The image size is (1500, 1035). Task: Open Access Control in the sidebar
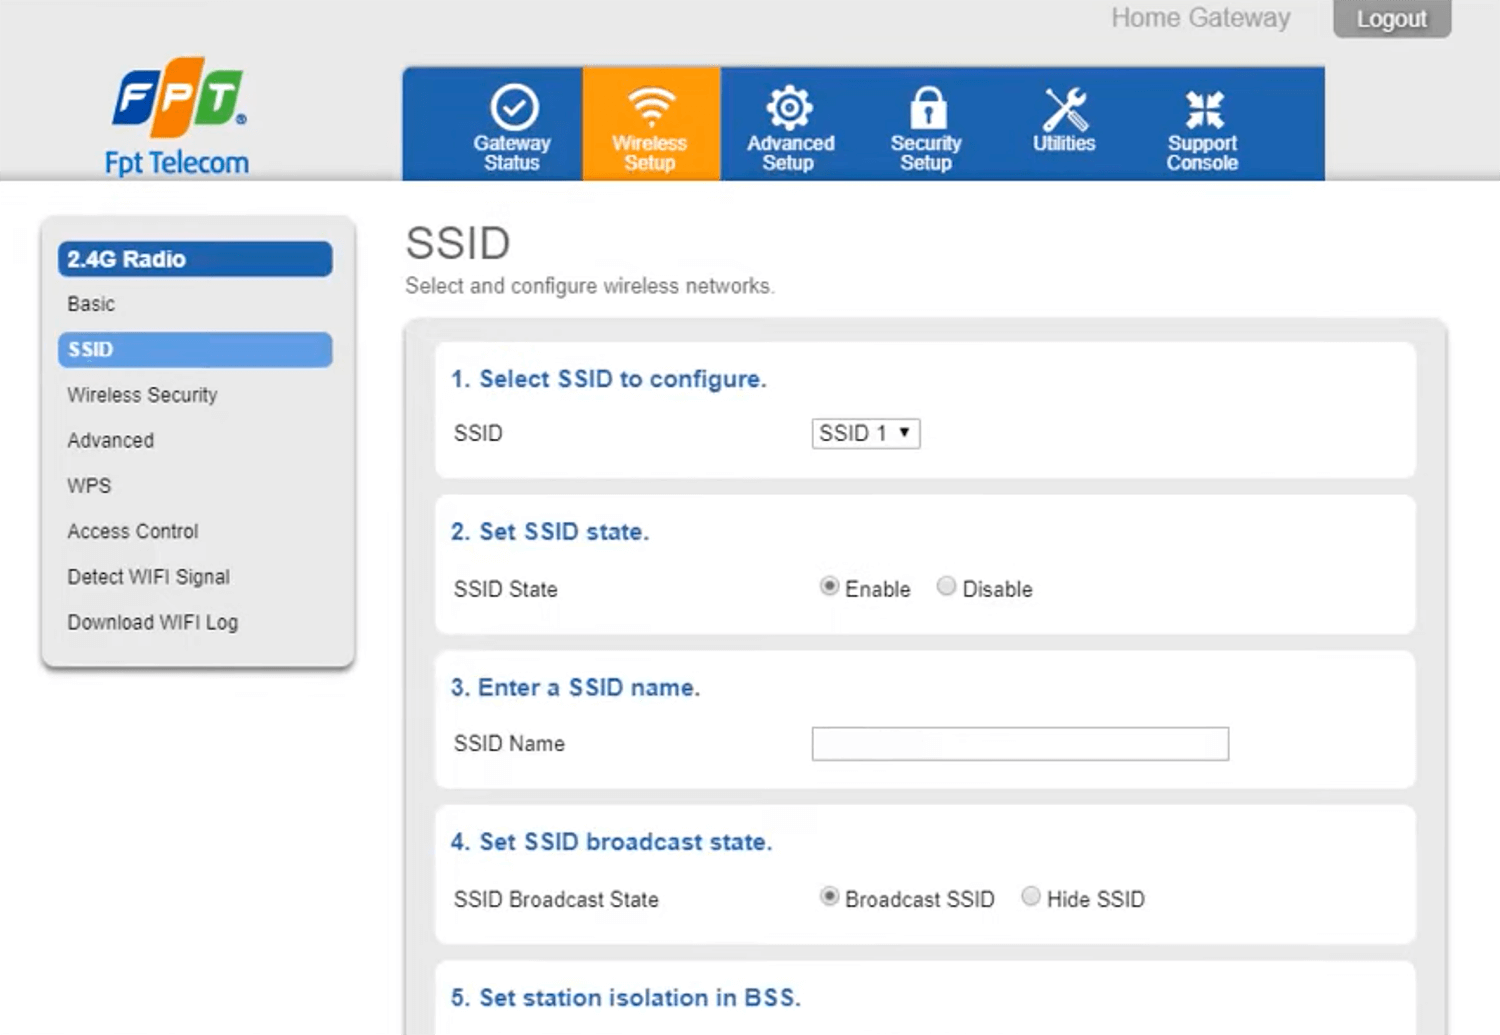tap(133, 531)
